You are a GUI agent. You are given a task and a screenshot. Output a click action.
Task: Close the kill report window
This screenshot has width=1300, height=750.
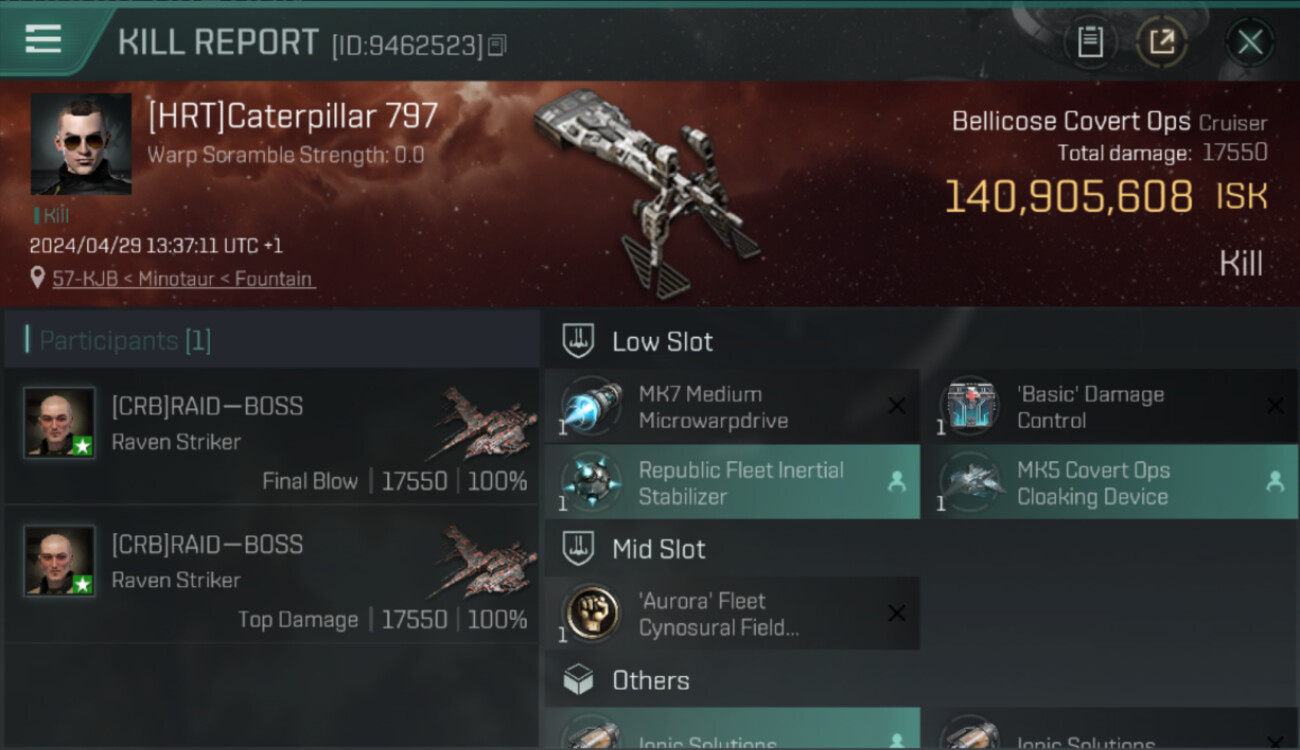[x=1250, y=42]
